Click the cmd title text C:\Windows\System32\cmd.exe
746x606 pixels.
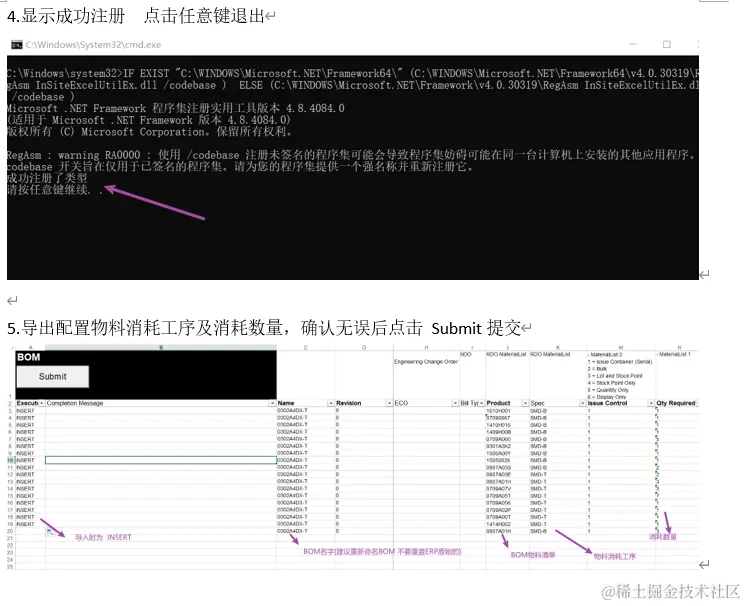pyautogui.click(x=93, y=45)
